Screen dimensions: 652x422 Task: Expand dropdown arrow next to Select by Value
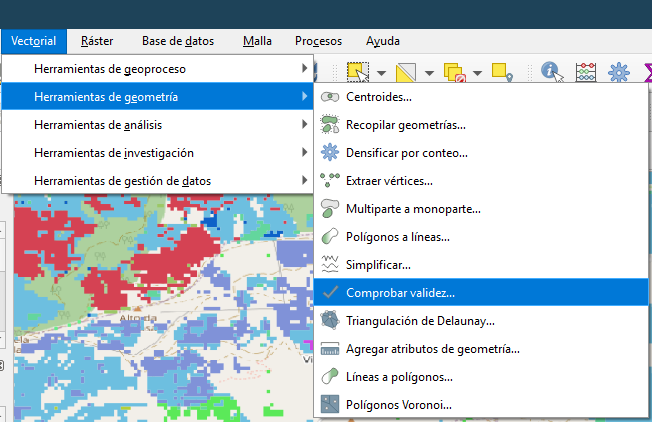pos(429,72)
